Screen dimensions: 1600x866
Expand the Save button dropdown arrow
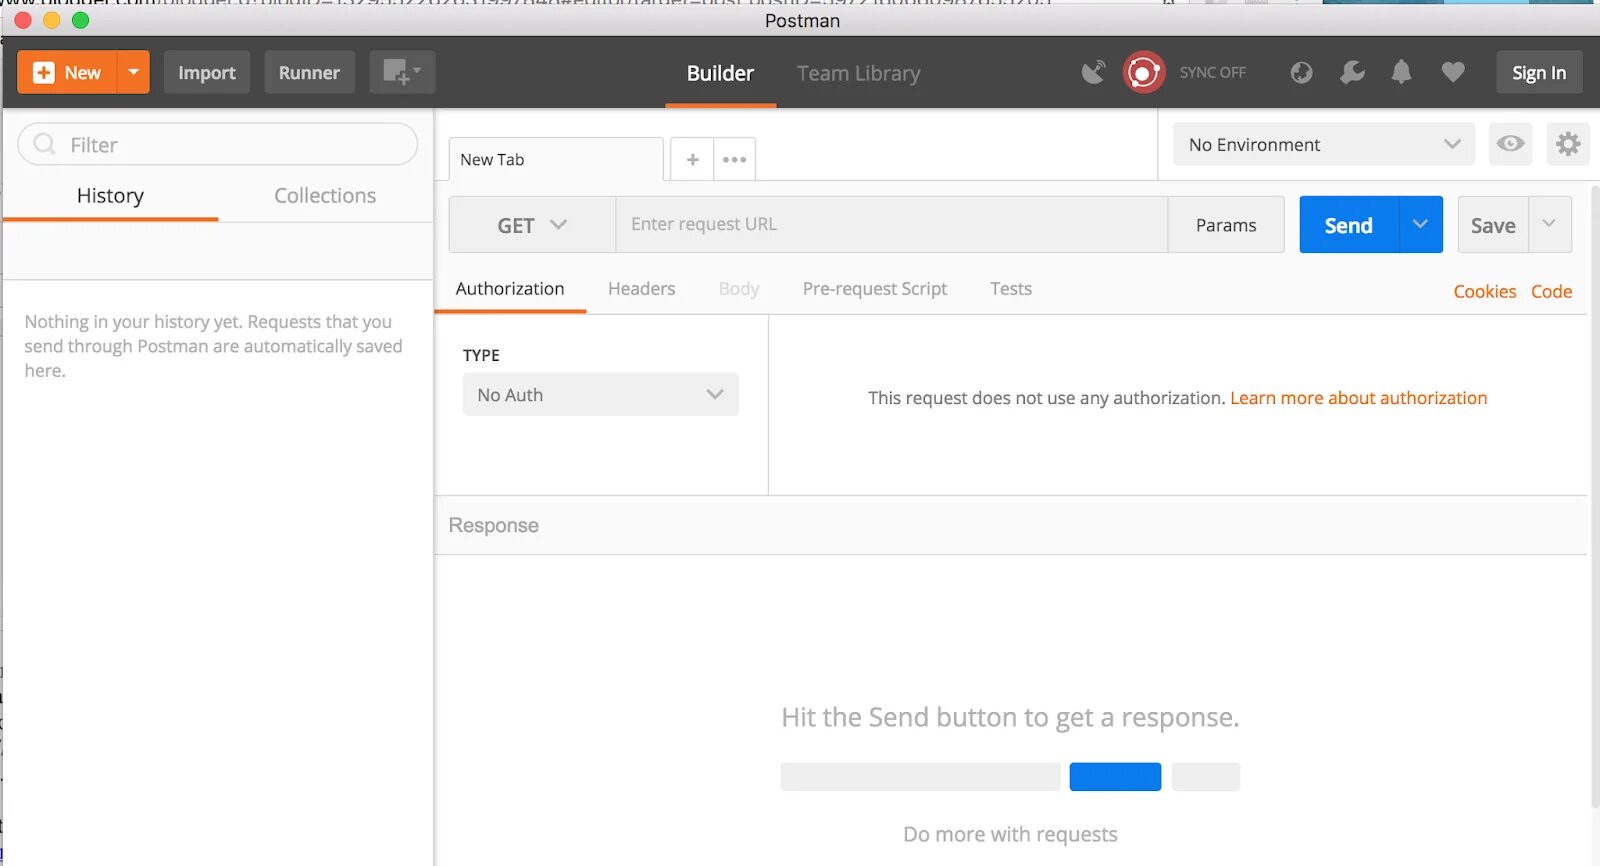(1549, 224)
